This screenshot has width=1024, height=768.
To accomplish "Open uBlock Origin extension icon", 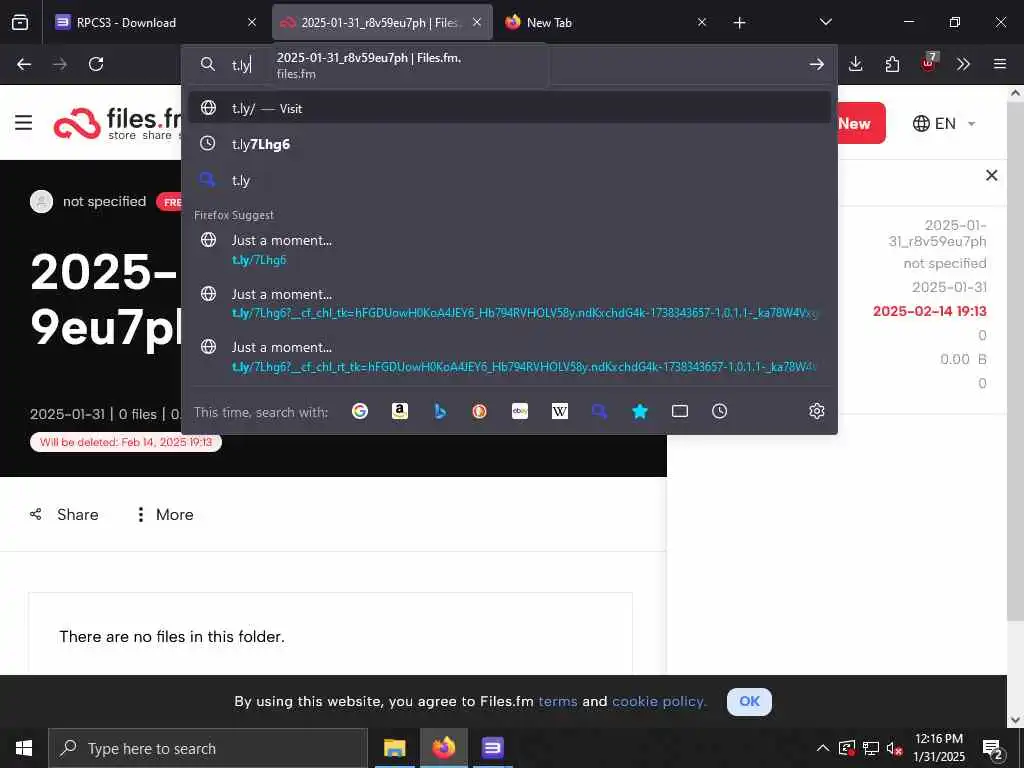I will pyautogui.click(x=929, y=63).
